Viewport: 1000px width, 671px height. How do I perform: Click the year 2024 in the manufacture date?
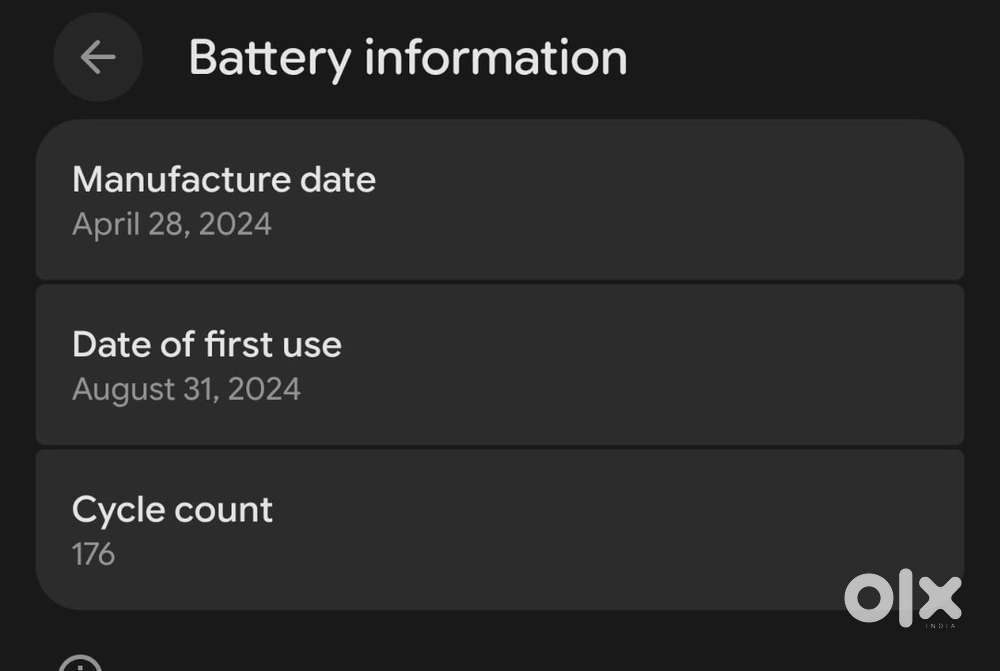point(235,223)
